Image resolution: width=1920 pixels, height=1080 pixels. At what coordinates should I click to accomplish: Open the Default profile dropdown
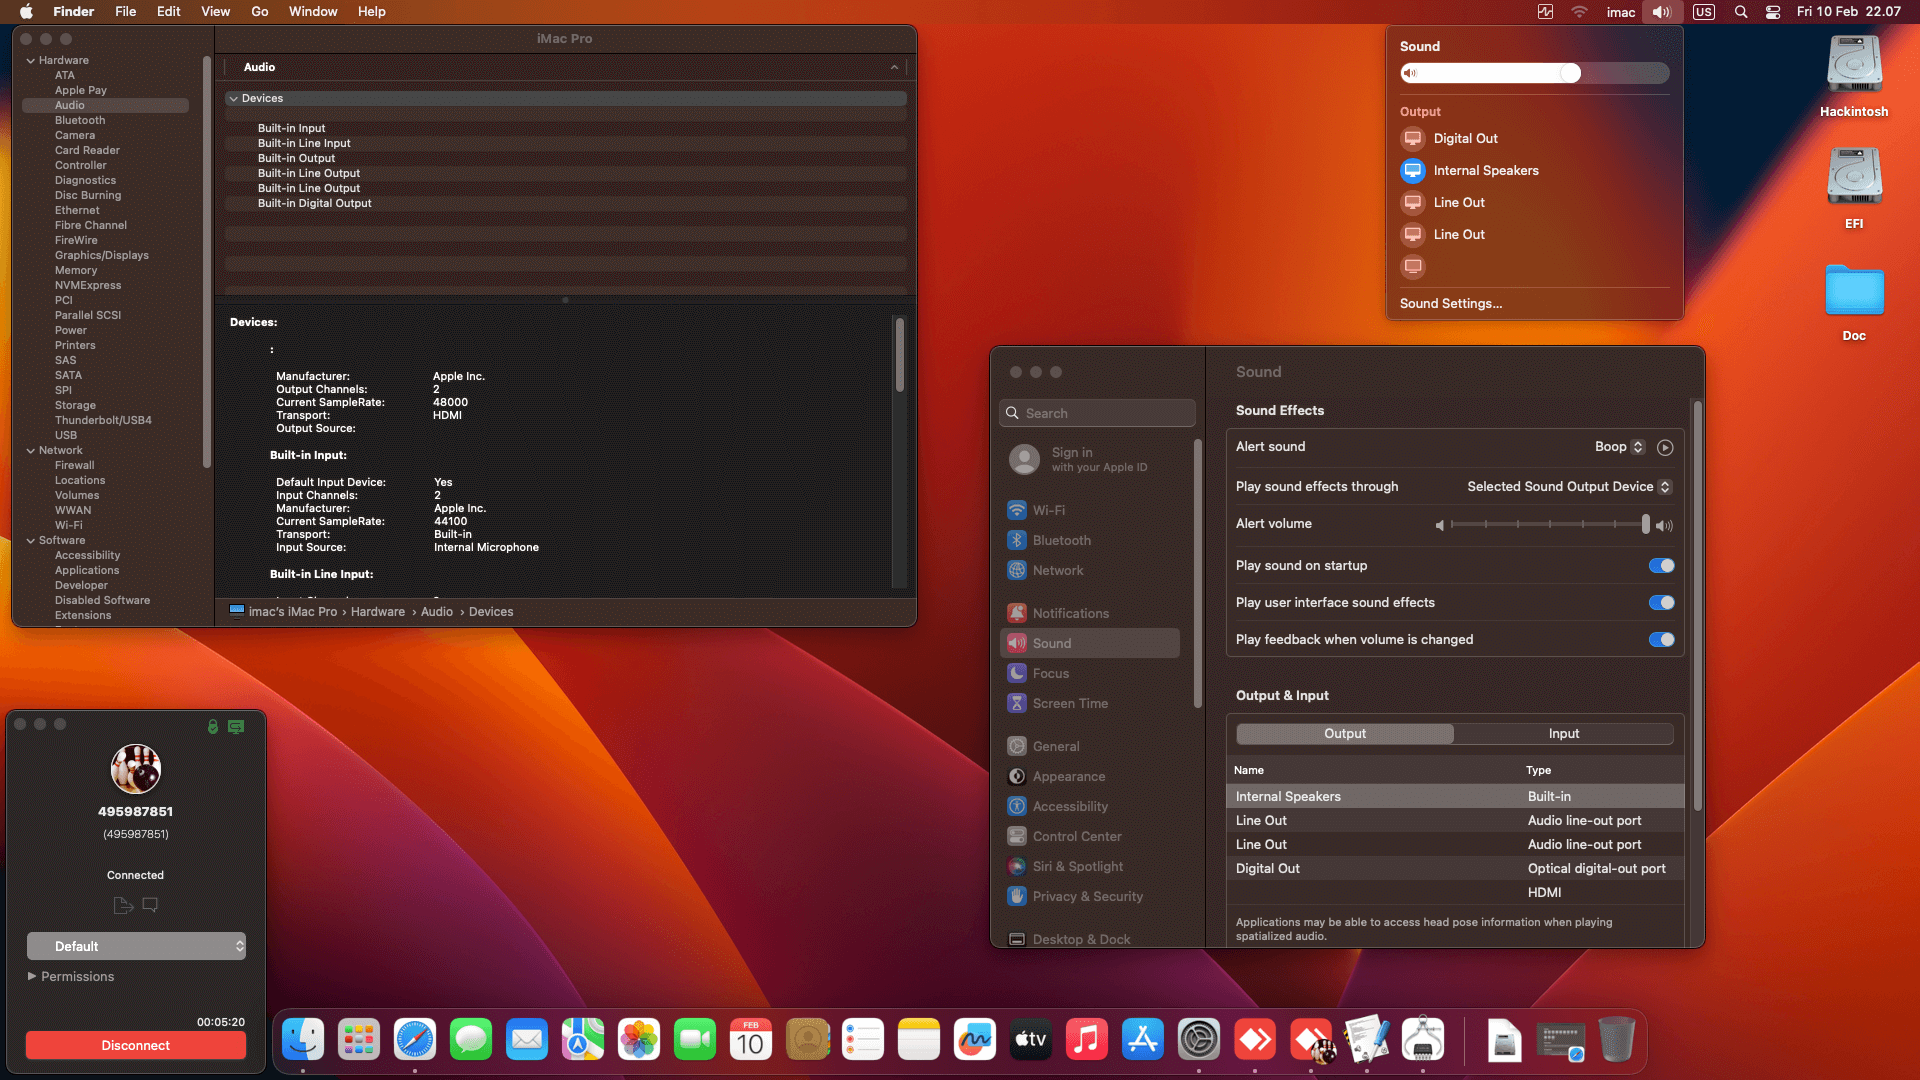(x=136, y=946)
